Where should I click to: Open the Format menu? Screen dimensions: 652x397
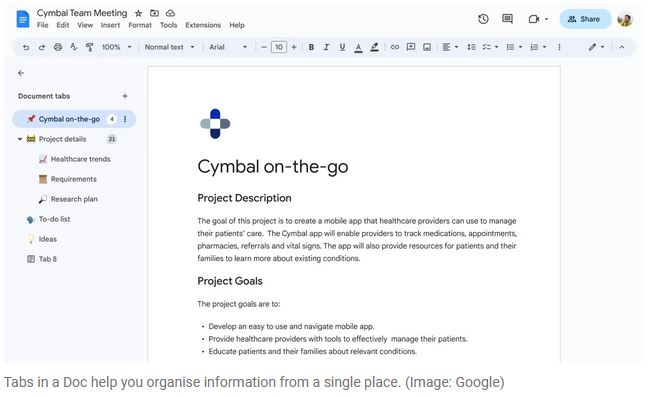tap(140, 25)
